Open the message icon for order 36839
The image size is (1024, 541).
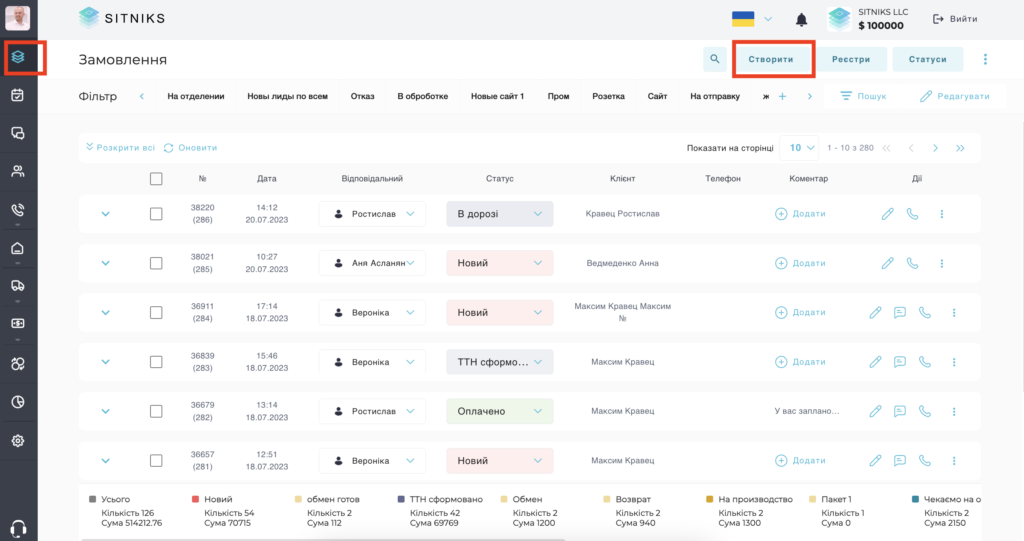(900, 362)
